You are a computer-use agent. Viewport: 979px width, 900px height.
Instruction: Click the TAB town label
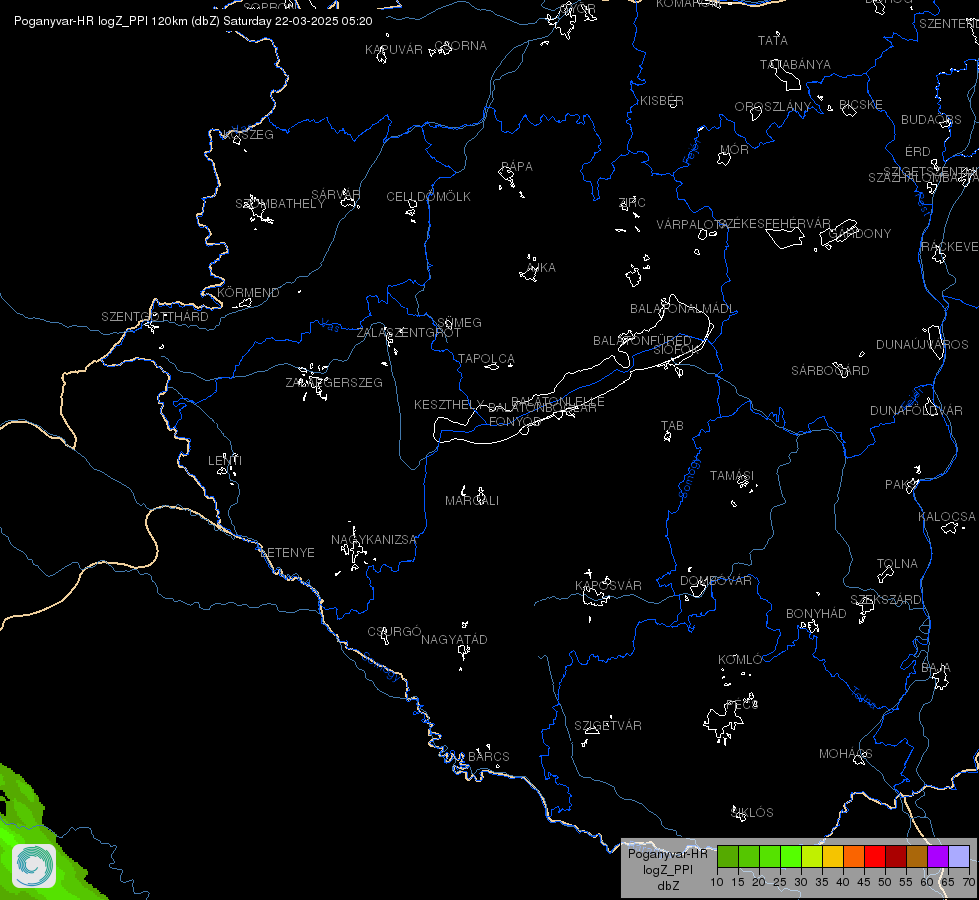672,425
